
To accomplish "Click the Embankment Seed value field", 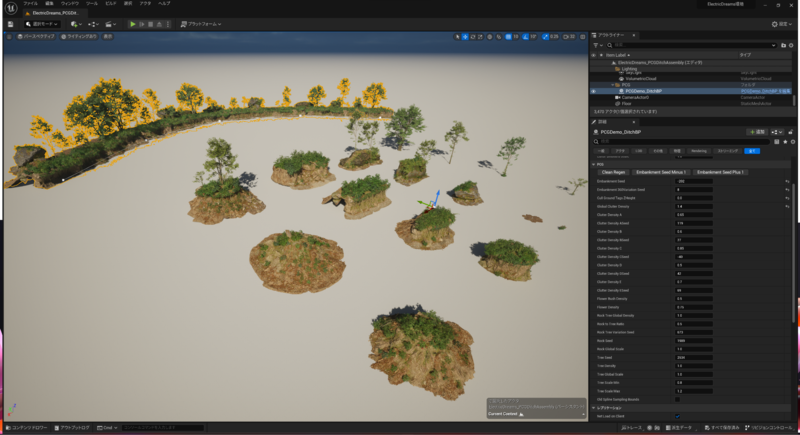I will [x=692, y=181].
